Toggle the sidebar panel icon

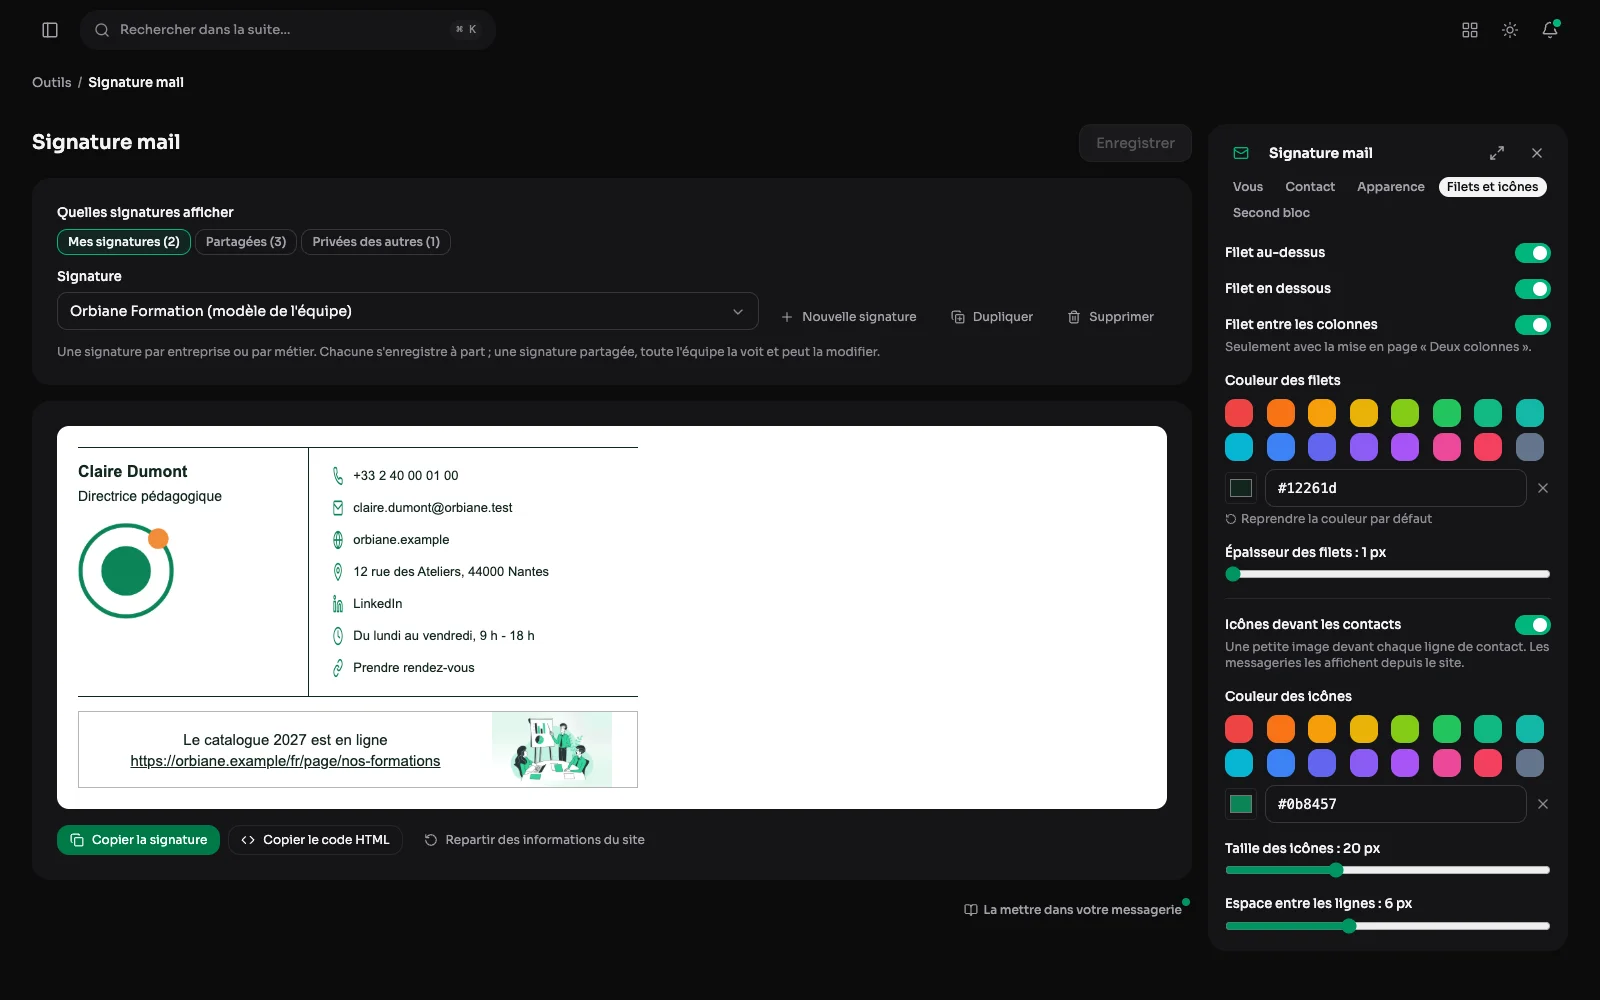pyautogui.click(x=50, y=30)
